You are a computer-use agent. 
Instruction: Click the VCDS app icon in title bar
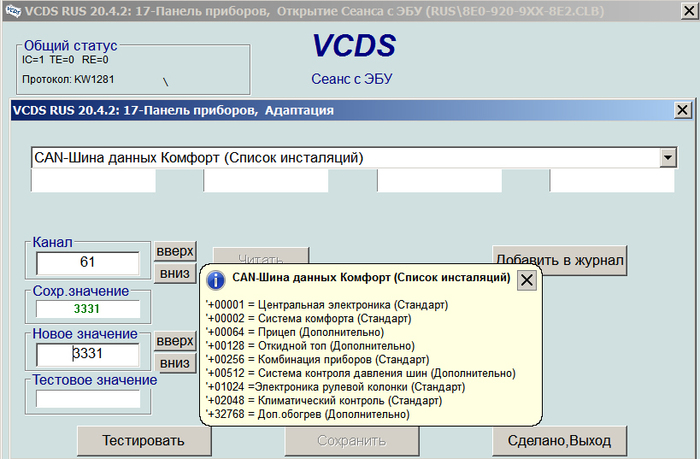pyautogui.click(x=13, y=10)
